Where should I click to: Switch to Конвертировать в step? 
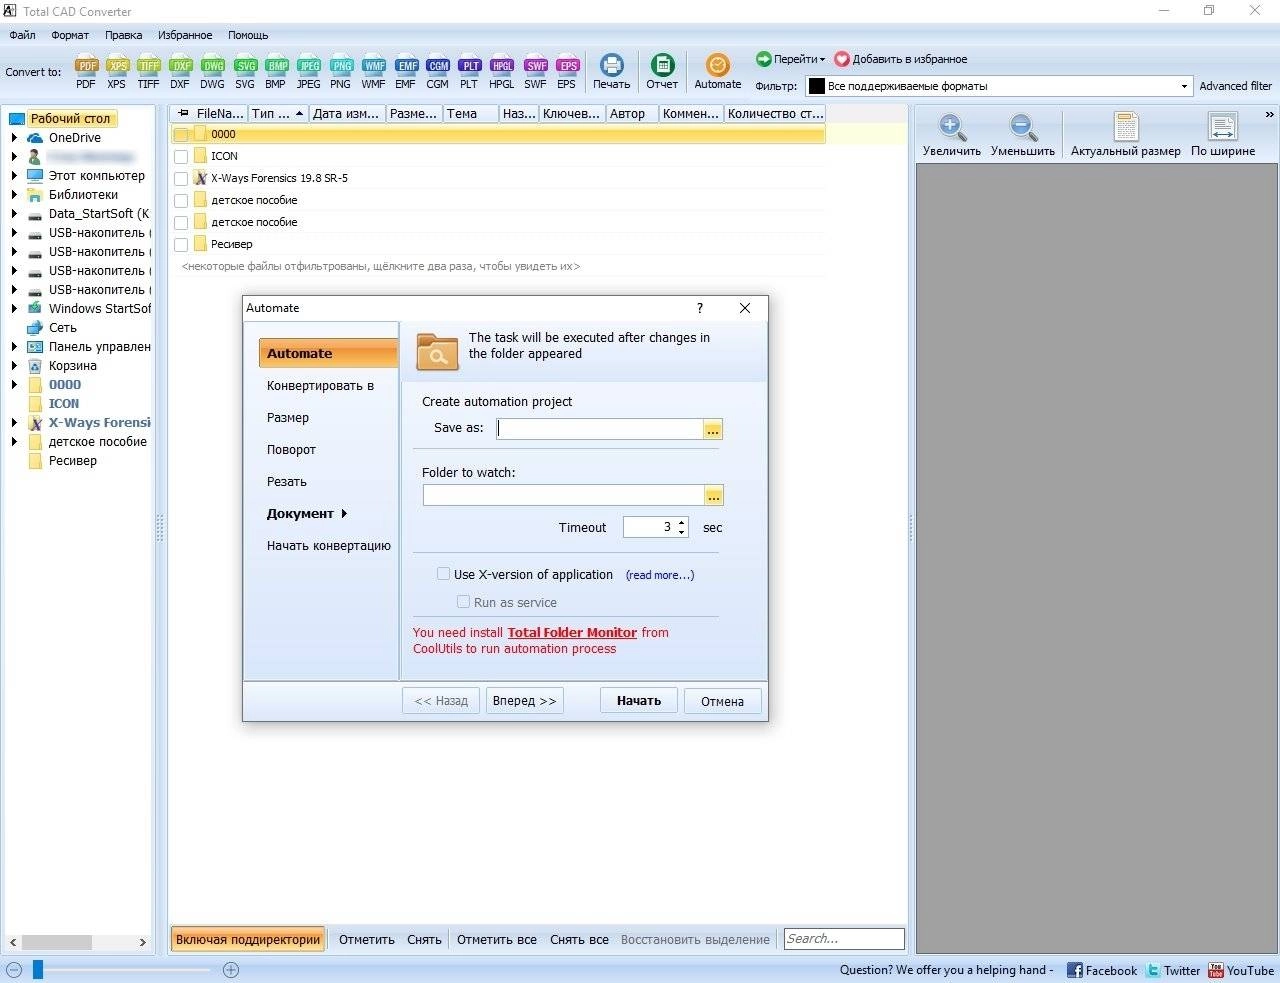pyautogui.click(x=320, y=386)
